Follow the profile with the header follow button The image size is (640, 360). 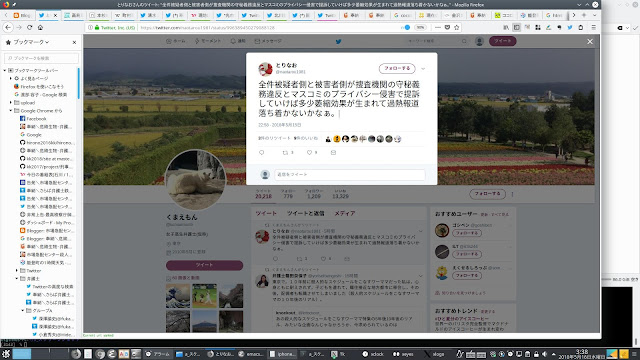click(x=487, y=194)
